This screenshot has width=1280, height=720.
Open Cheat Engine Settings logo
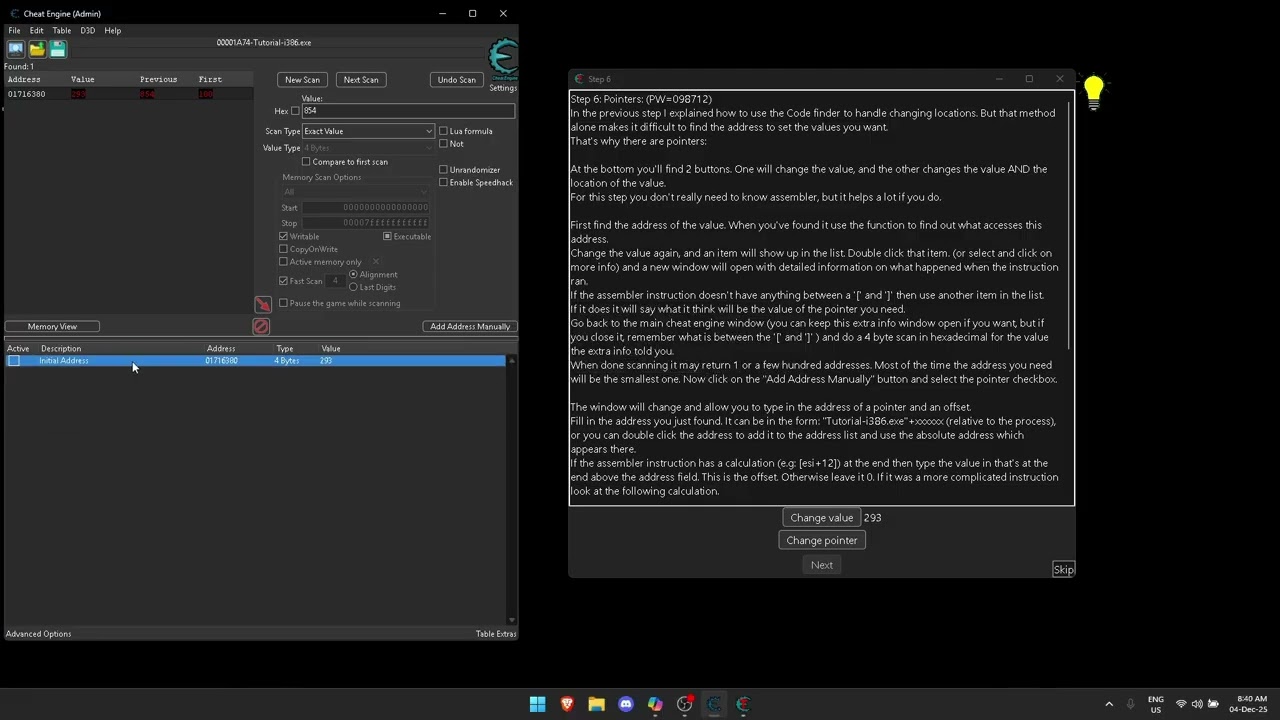503,61
